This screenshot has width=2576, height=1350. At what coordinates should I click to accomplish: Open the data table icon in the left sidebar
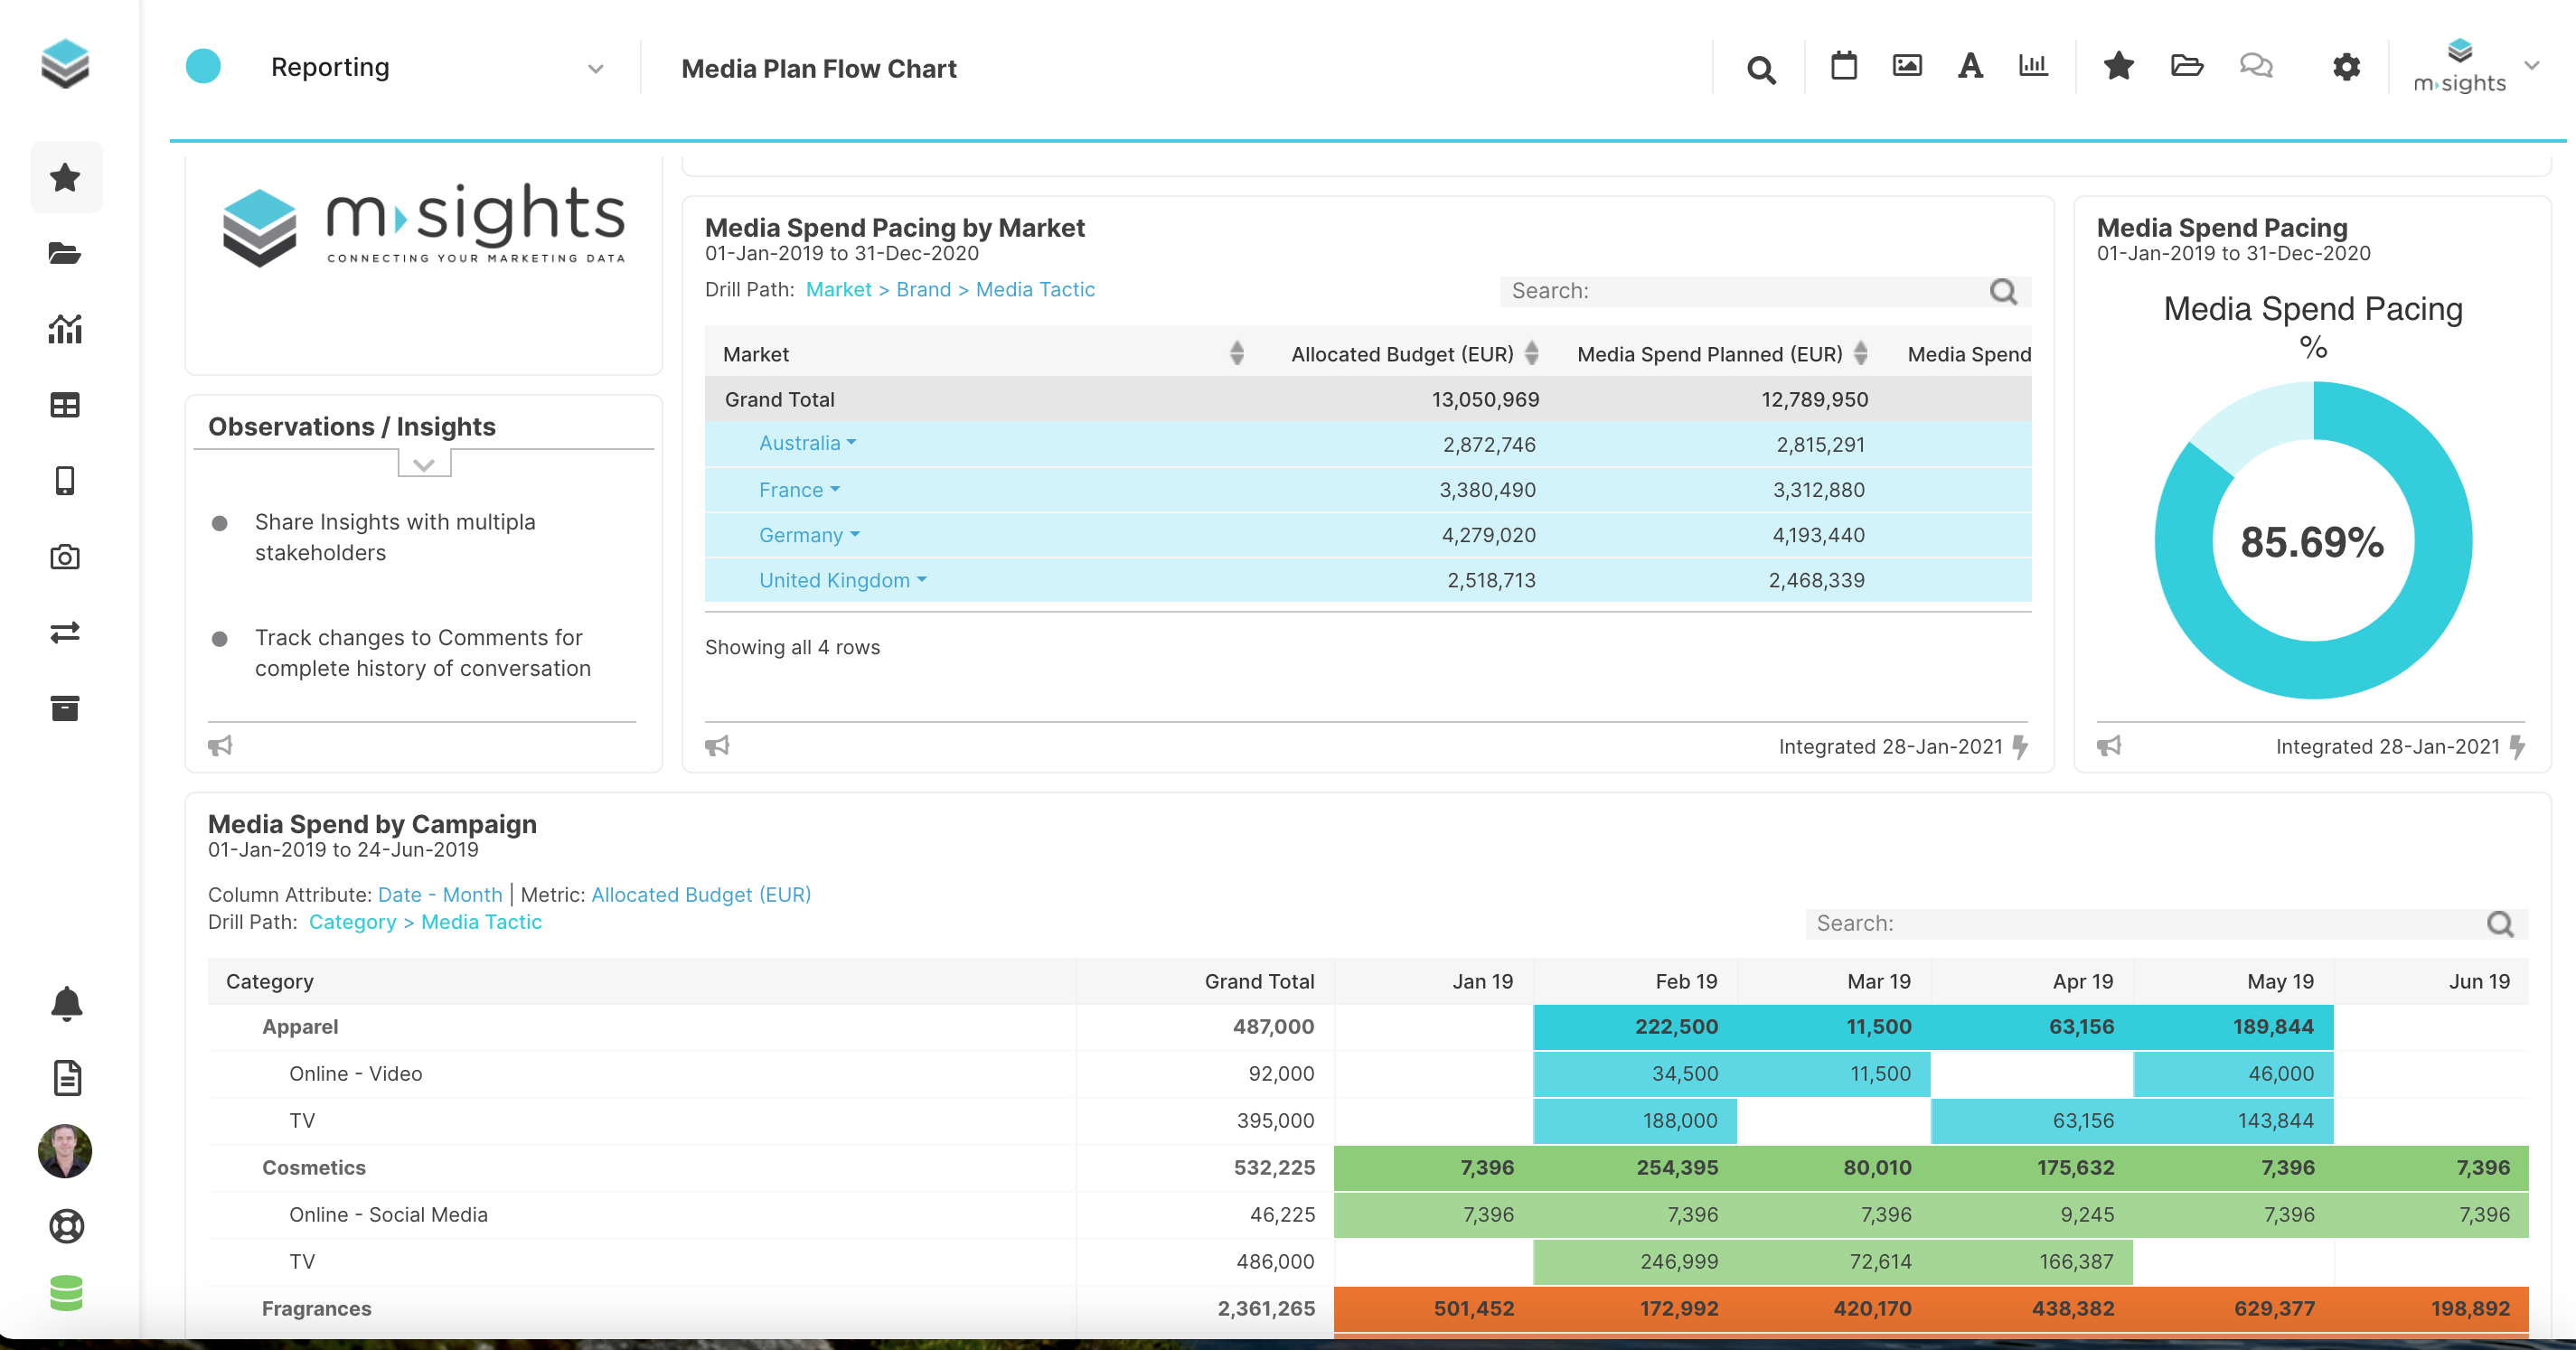(x=65, y=405)
